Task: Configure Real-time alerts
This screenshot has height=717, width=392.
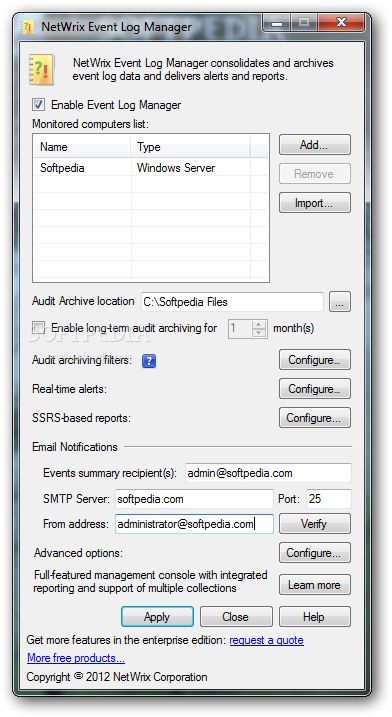Action: pos(315,389)
